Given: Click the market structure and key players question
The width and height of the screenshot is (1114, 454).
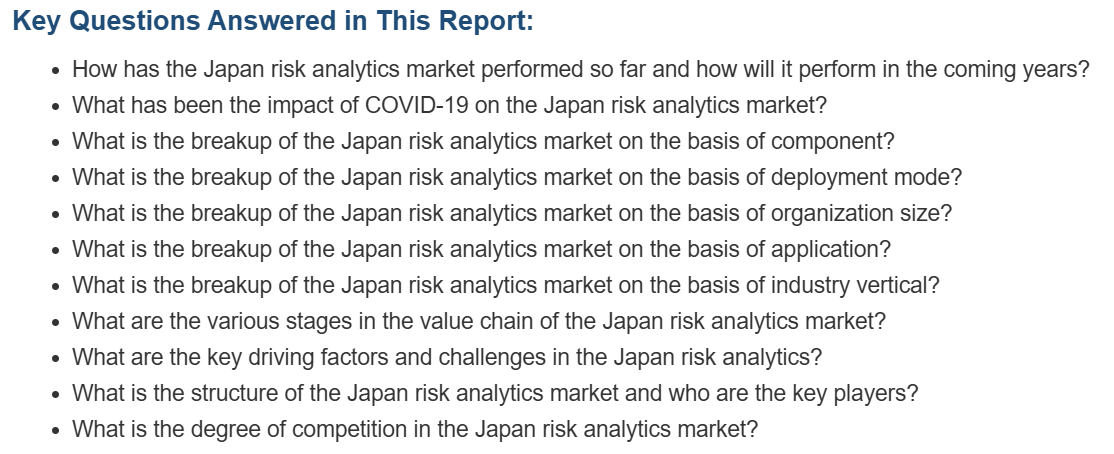Looking at the screenshot, I should [495, 394].
